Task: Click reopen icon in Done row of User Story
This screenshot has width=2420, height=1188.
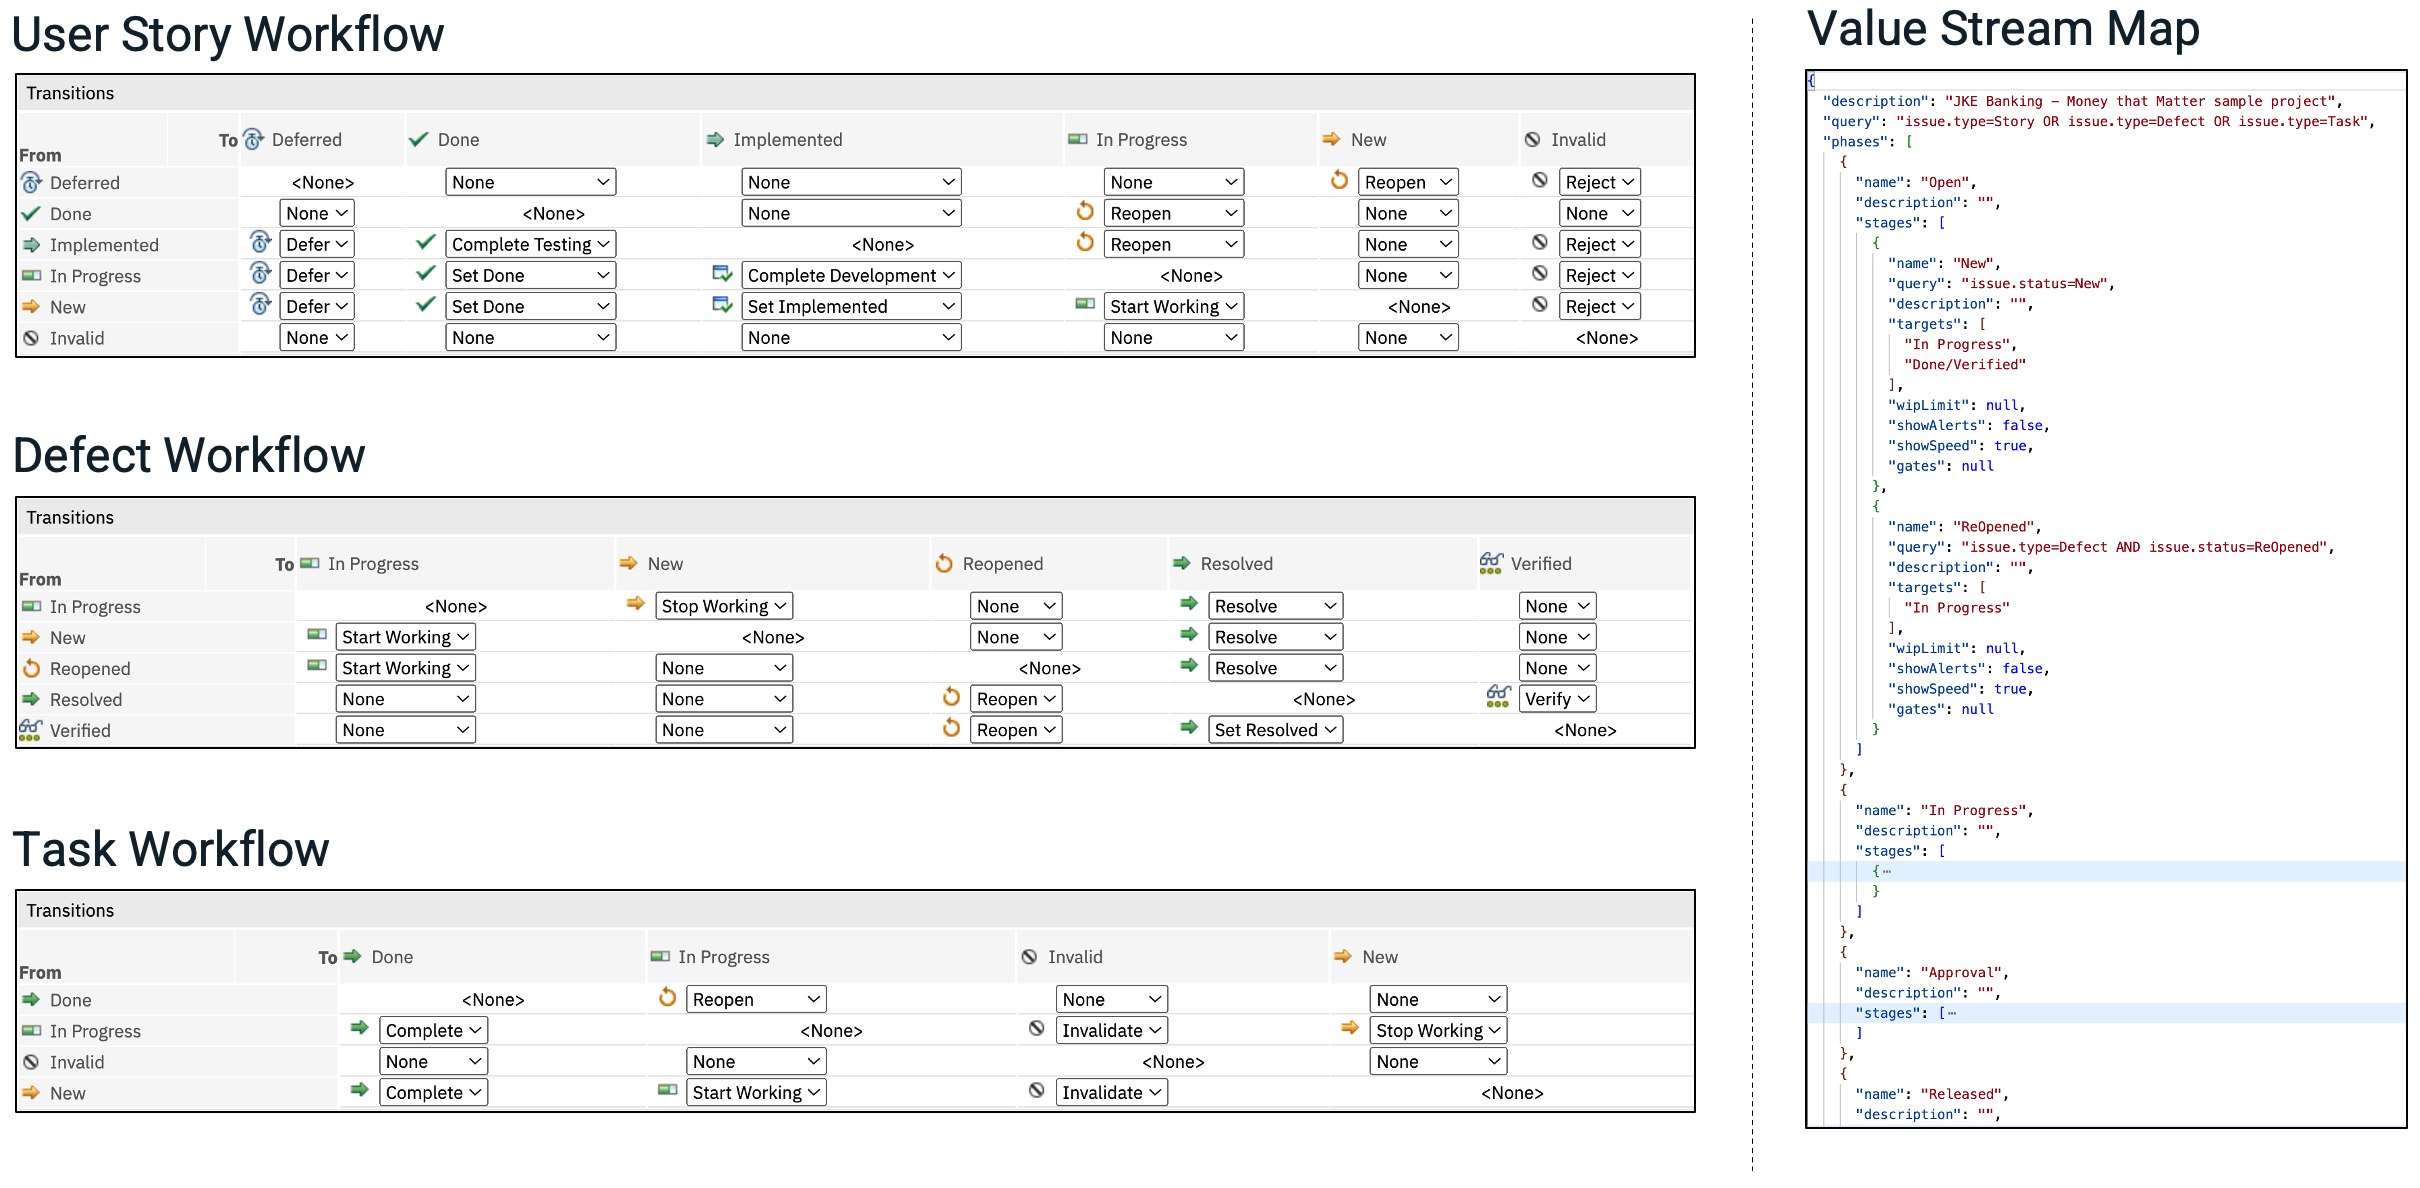Action: pos(1085,211)
